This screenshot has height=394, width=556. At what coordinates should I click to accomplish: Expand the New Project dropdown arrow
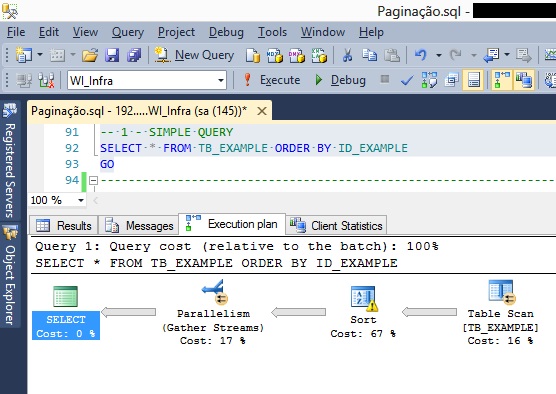40,55
